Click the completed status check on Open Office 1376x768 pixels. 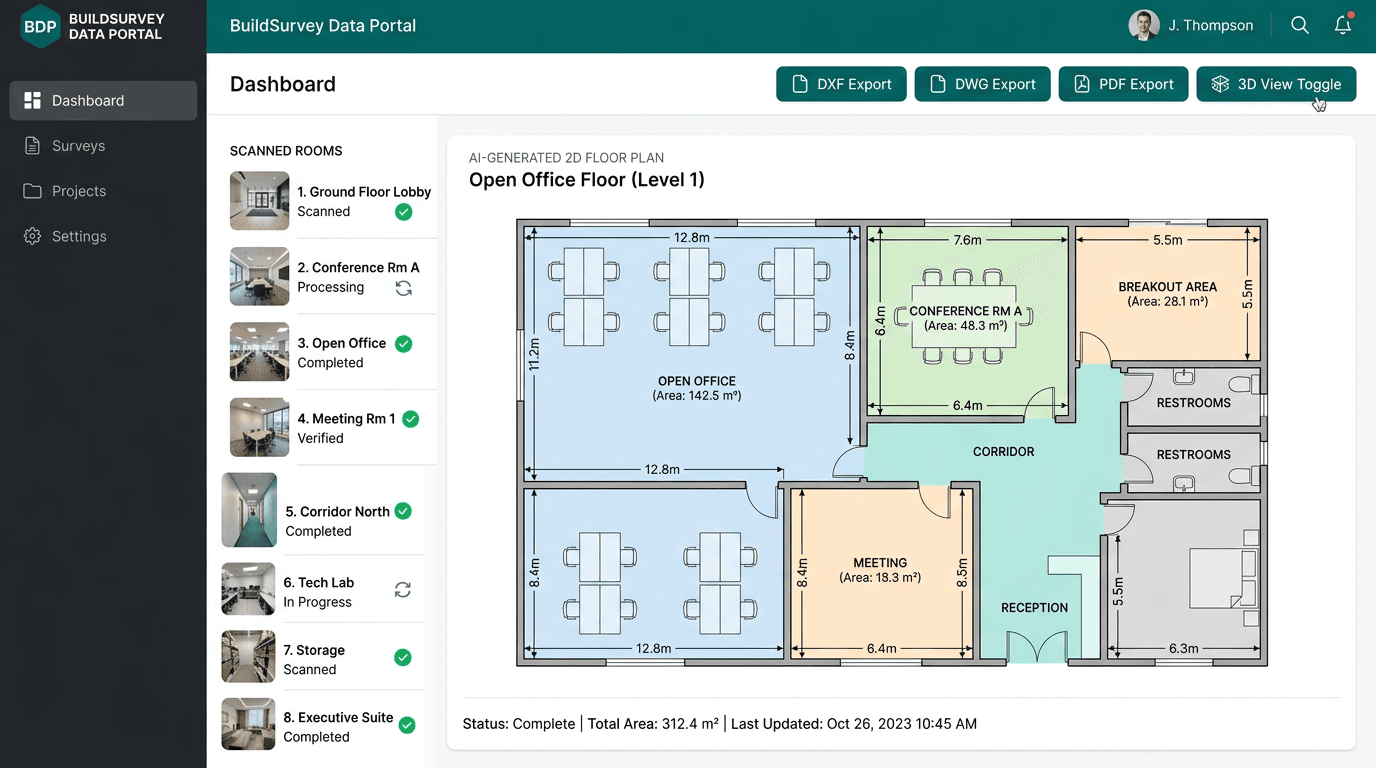(403, 343)
